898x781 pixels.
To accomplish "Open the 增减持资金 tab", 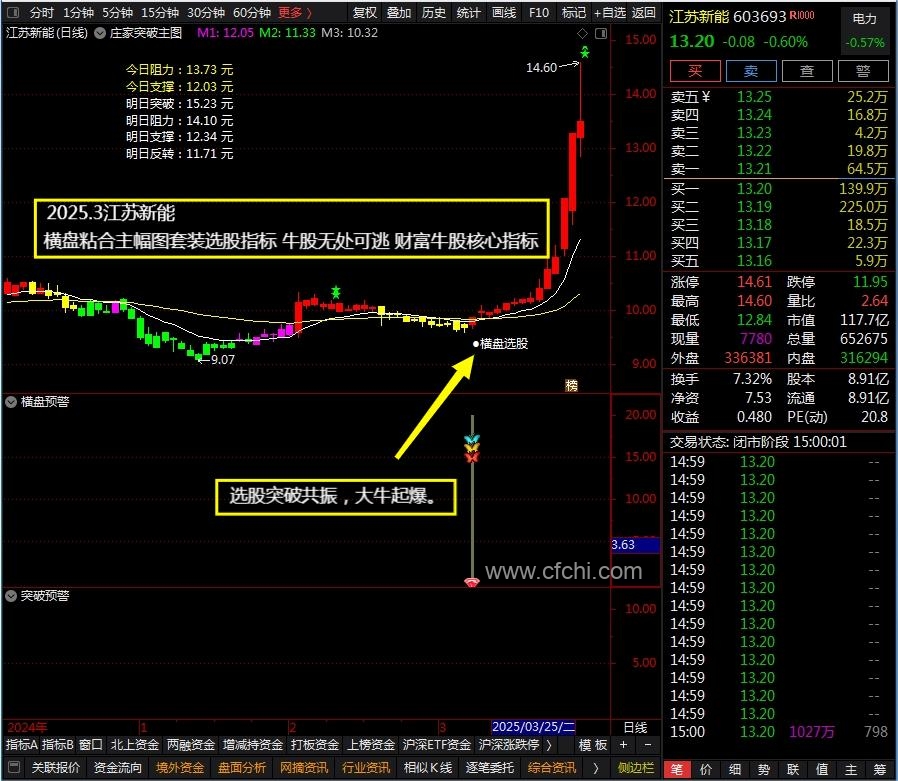I will click(253, 745).
